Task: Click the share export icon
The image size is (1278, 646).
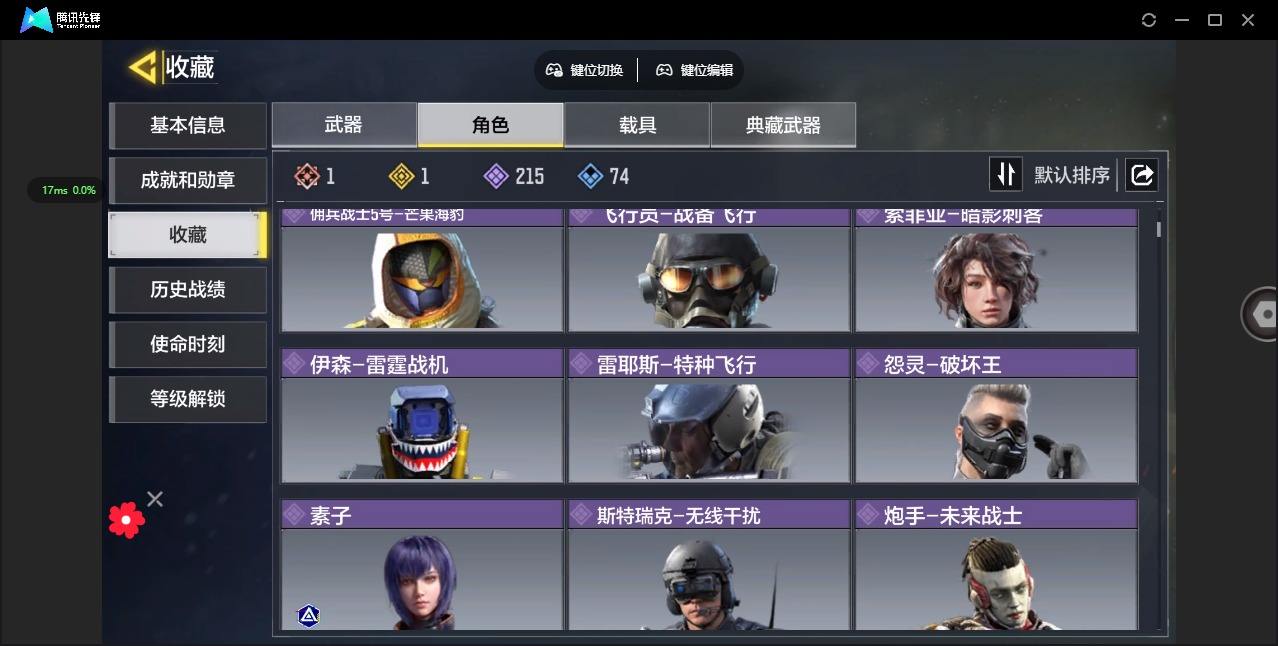Action: (x=1141, y=175)
